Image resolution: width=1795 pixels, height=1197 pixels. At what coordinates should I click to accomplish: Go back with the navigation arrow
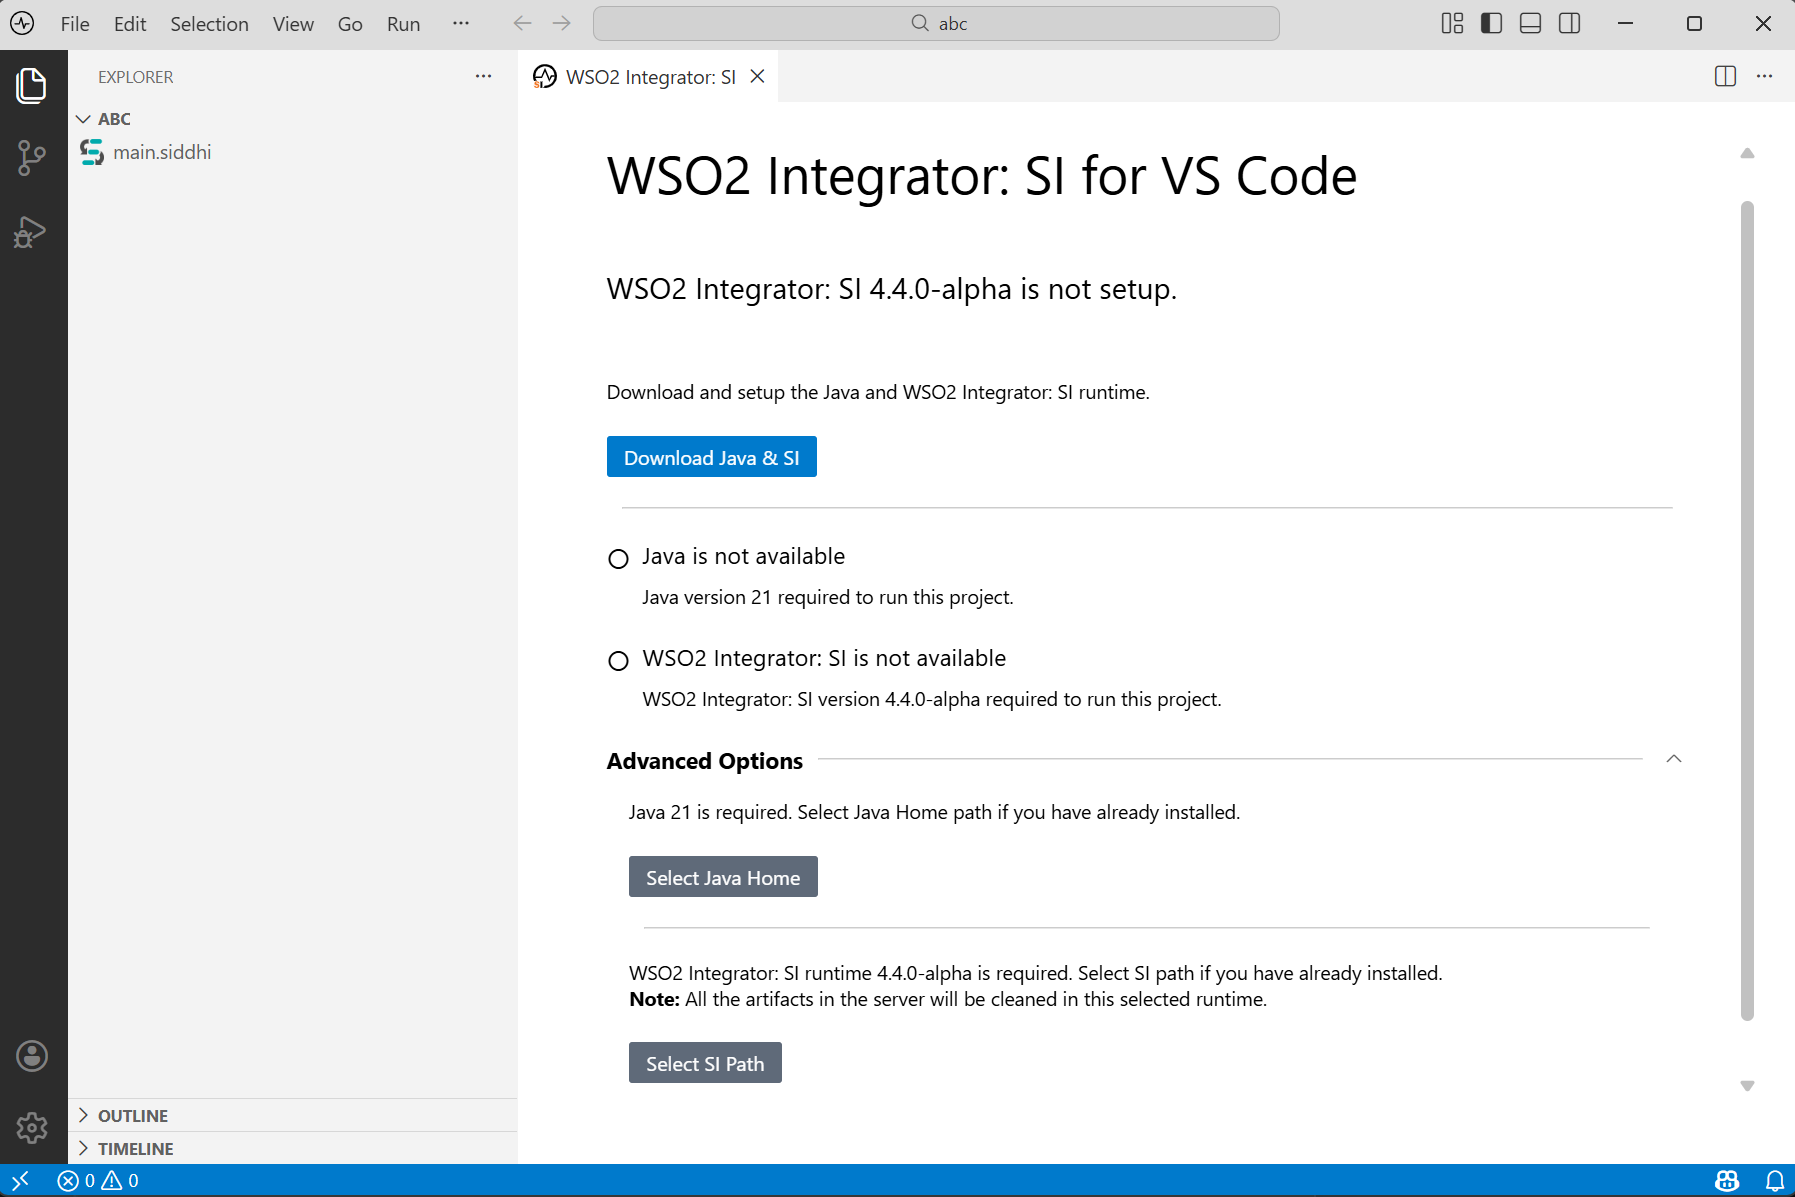tap(522, 23)
